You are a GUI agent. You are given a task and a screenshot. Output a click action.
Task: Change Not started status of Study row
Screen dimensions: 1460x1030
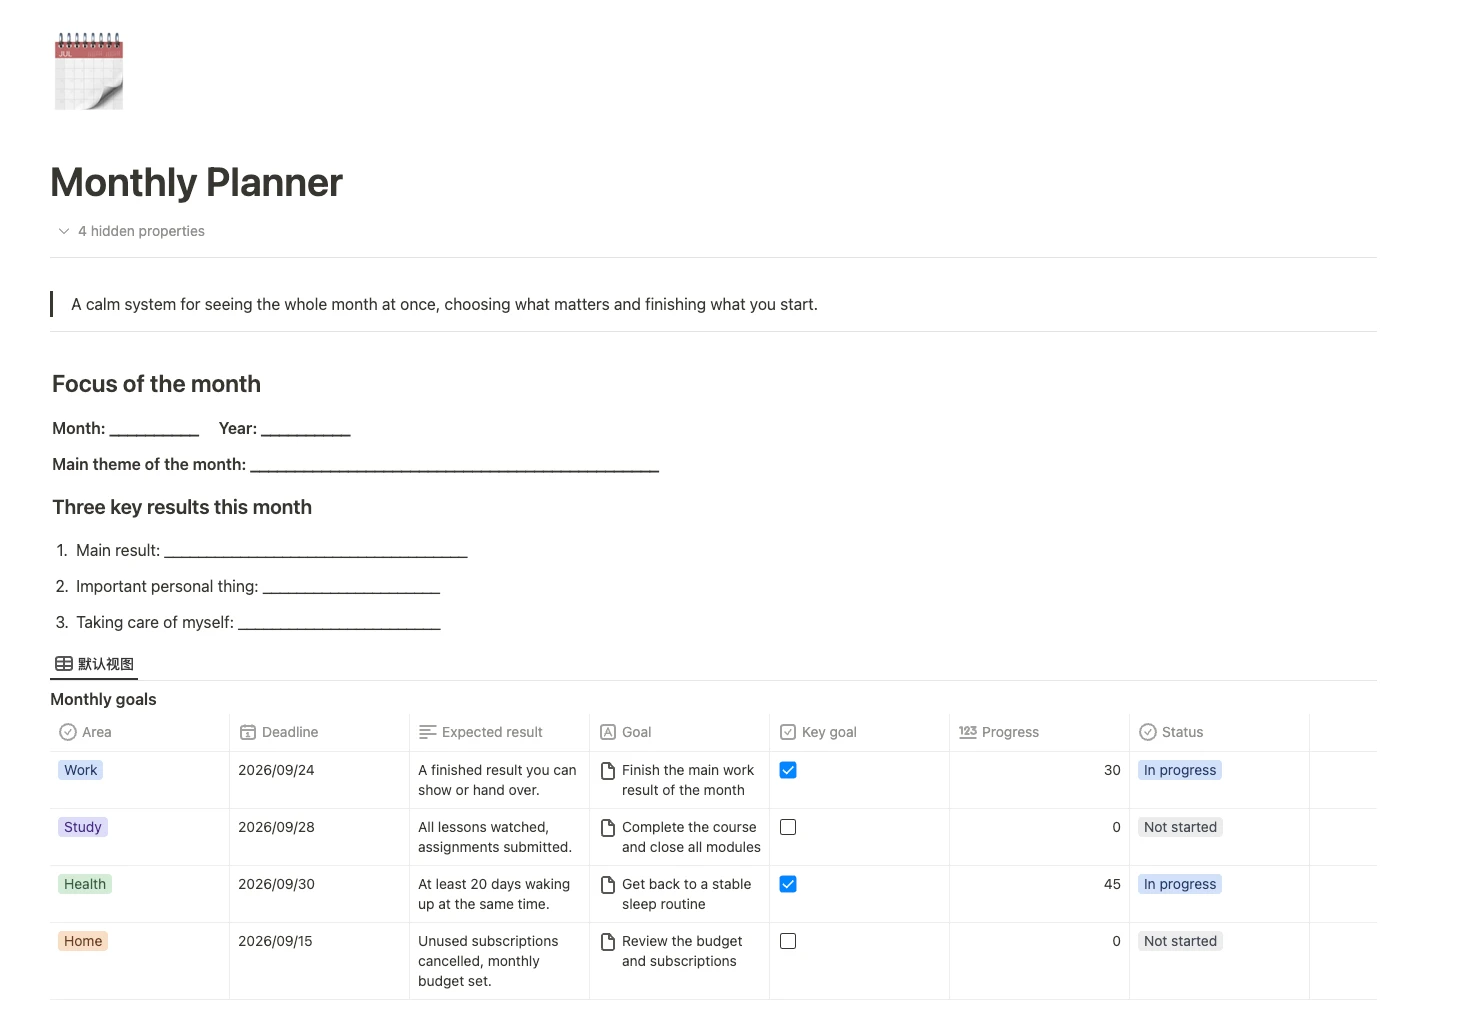[1180, 827]
